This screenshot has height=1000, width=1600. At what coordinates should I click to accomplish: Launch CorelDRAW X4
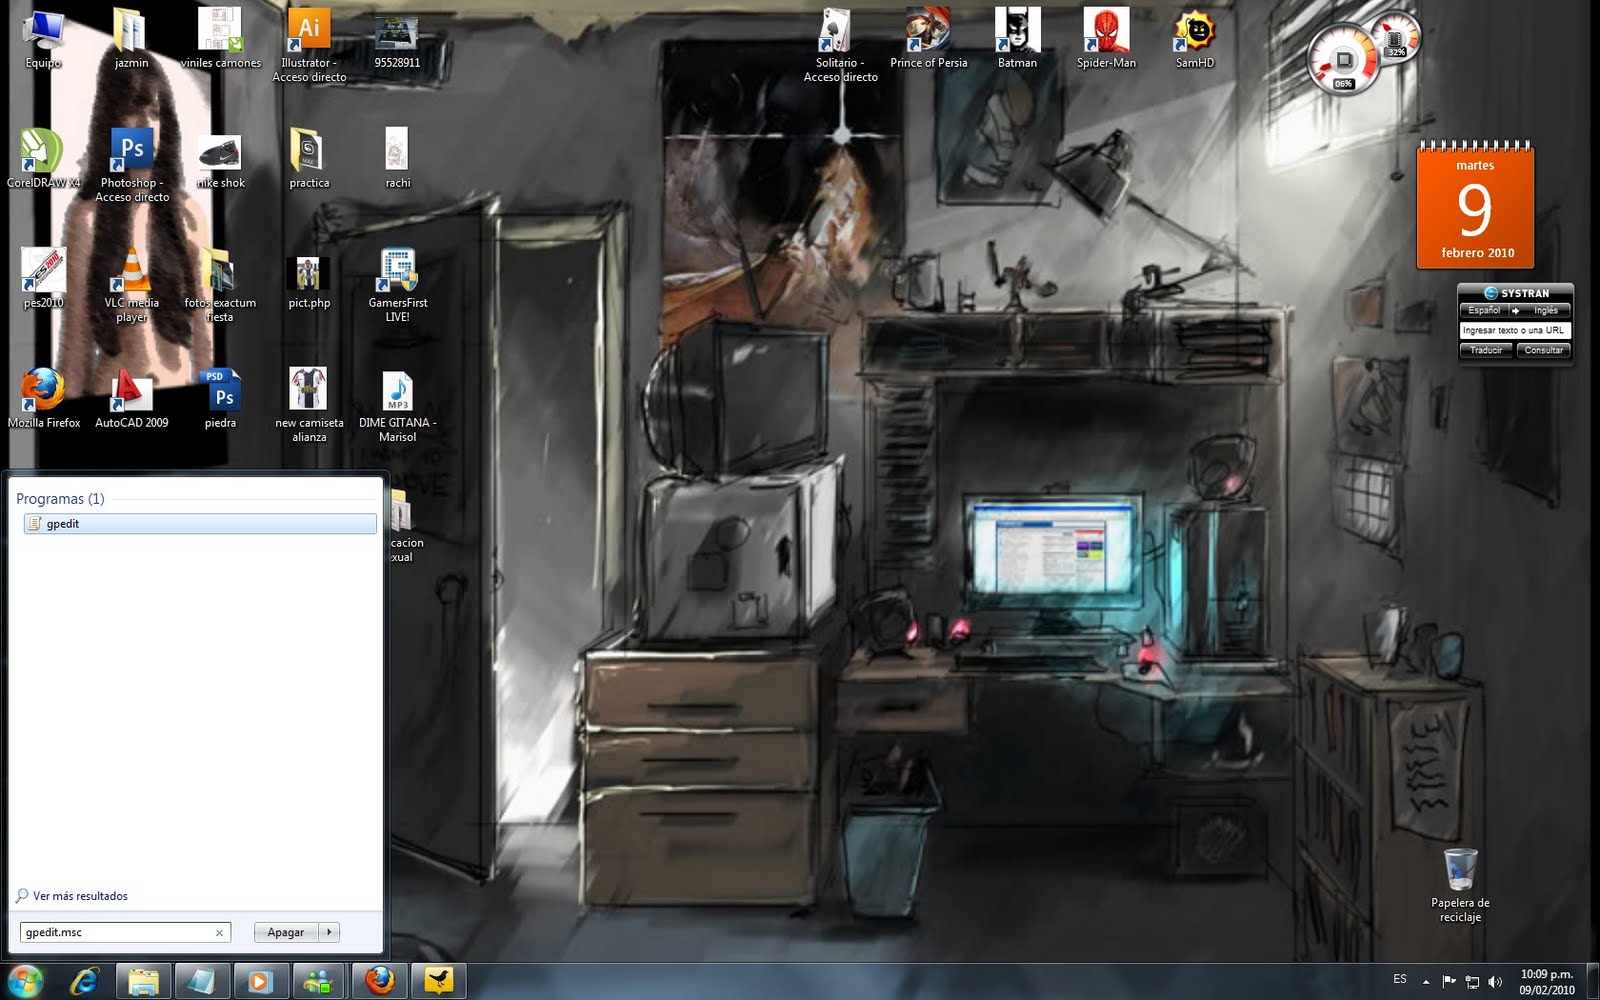43,160
